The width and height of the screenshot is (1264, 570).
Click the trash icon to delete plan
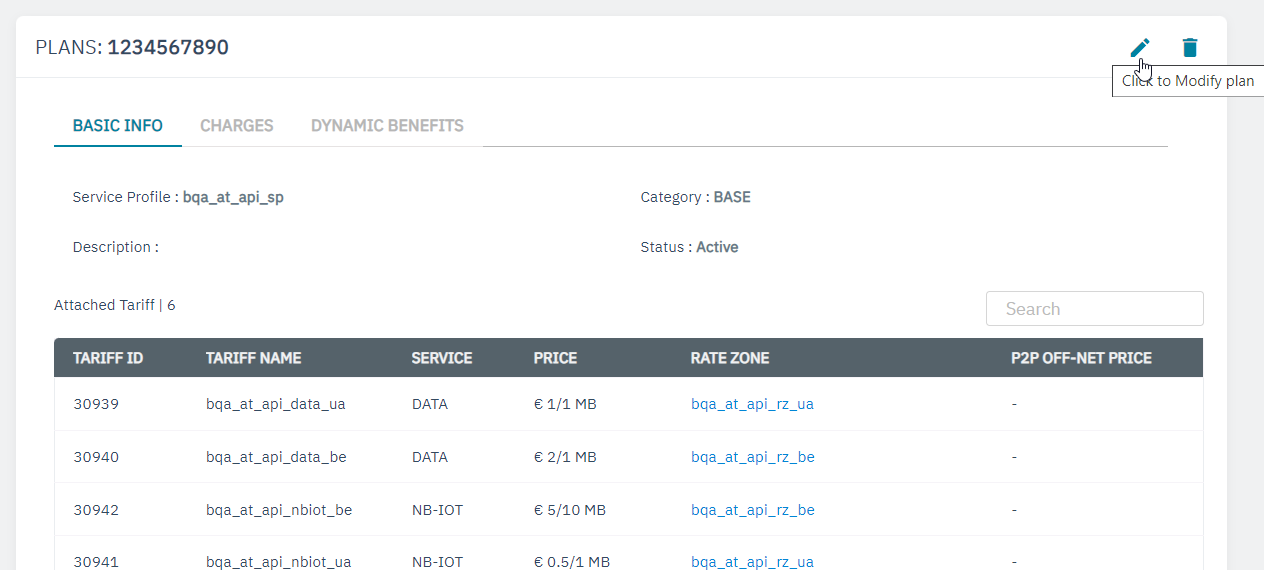[1189, 47]
